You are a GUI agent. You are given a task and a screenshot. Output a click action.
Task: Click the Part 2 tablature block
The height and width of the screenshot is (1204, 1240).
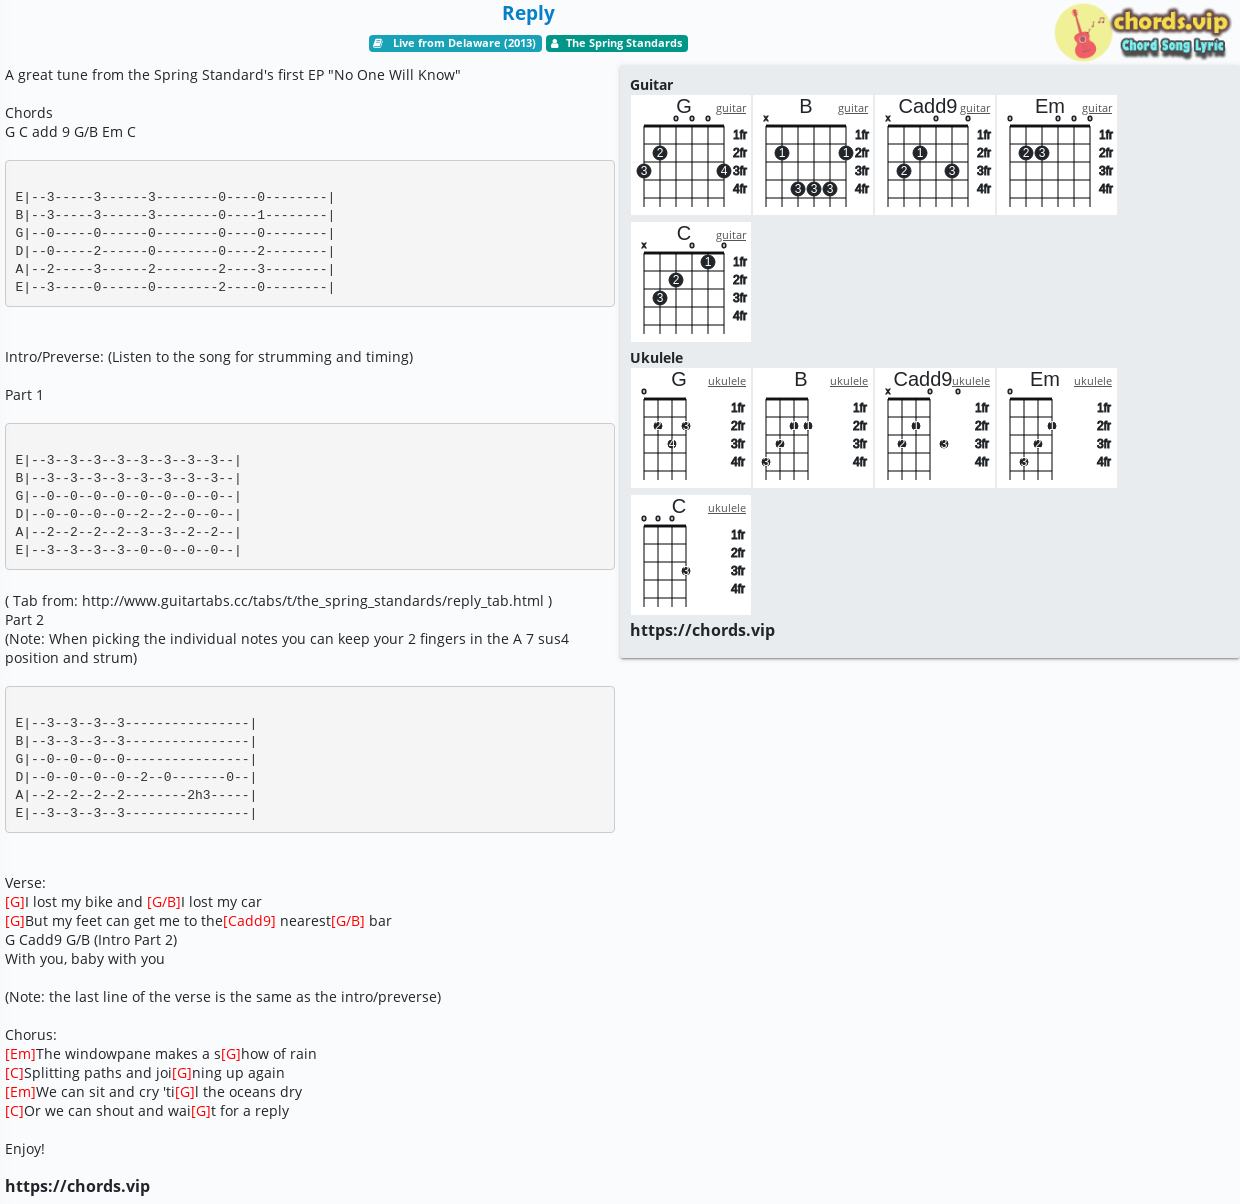[310, 759]
